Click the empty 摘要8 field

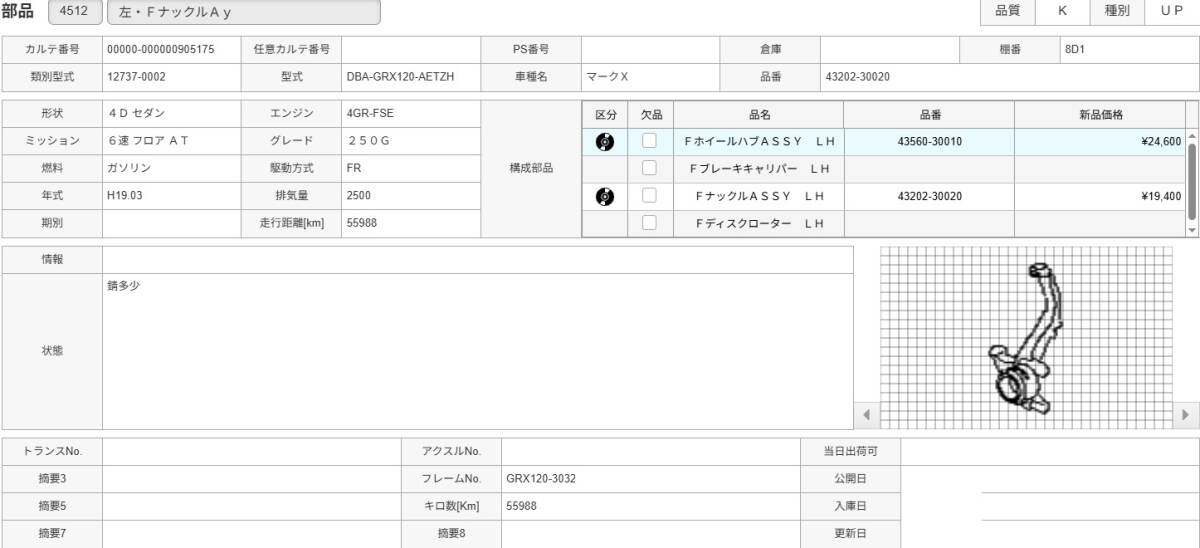[651, 533]
